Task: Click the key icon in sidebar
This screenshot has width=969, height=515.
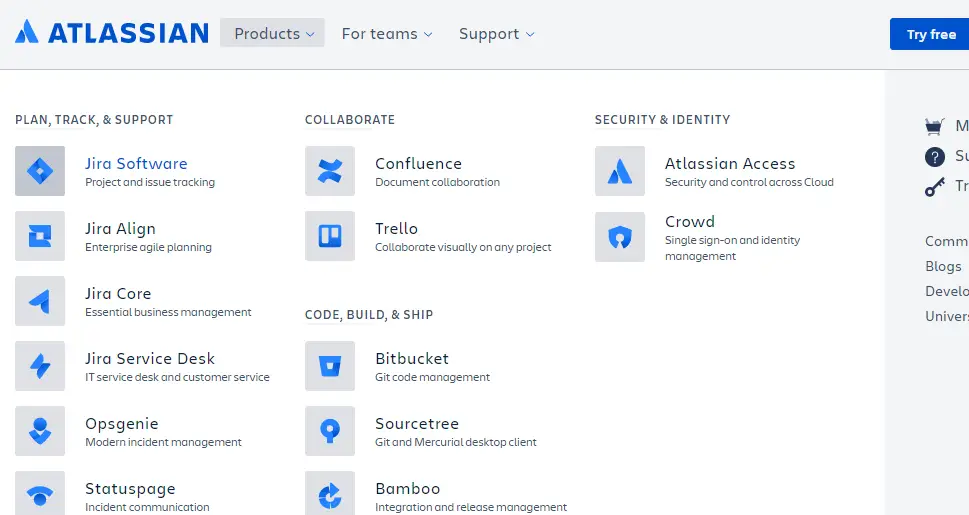Action: click(935, 186)
